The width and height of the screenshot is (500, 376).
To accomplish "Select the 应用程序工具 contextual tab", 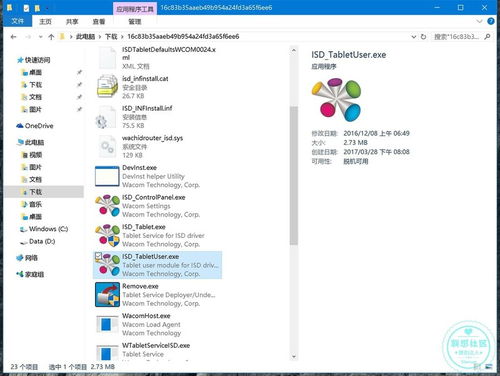I will click(x=135, y=9).
